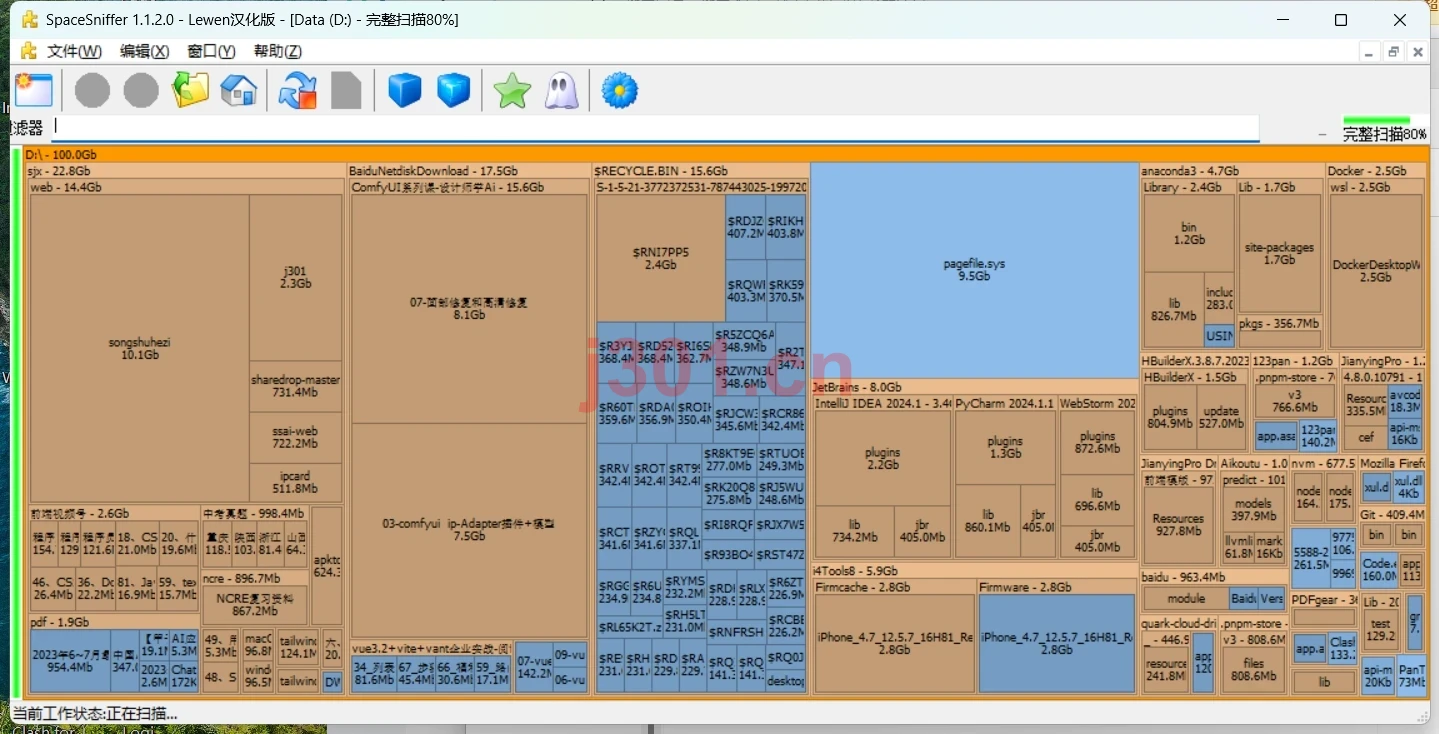The width and height of the screenshot is (1439, 734).
Task: Select the ssai-web 722.2Mb block
Action: coord(296,437)
